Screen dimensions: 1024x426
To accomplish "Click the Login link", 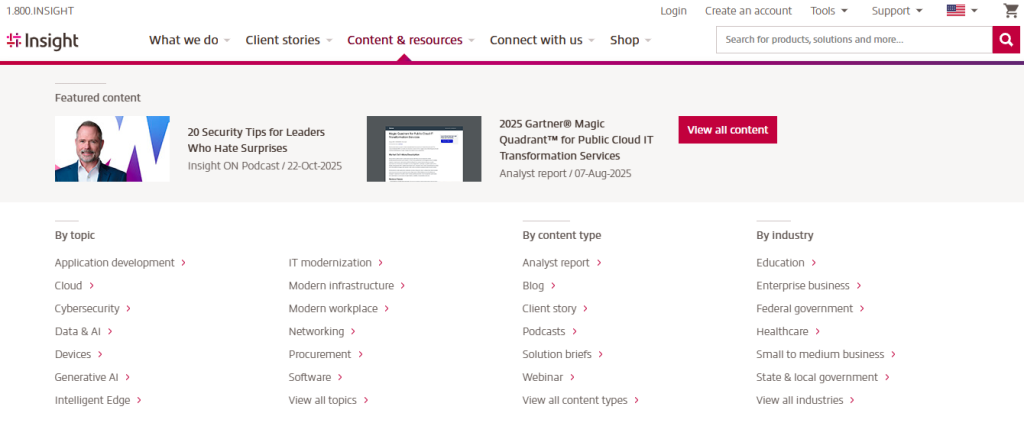I will pos(673,11).
